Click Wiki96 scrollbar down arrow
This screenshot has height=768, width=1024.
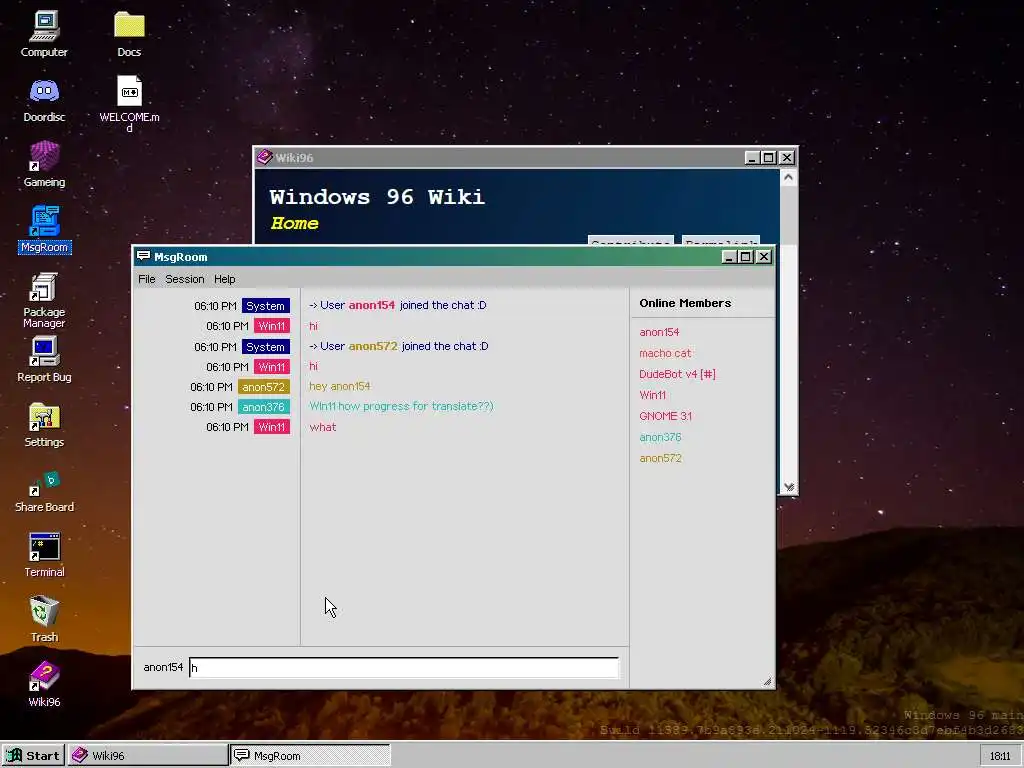pos(788,487)
